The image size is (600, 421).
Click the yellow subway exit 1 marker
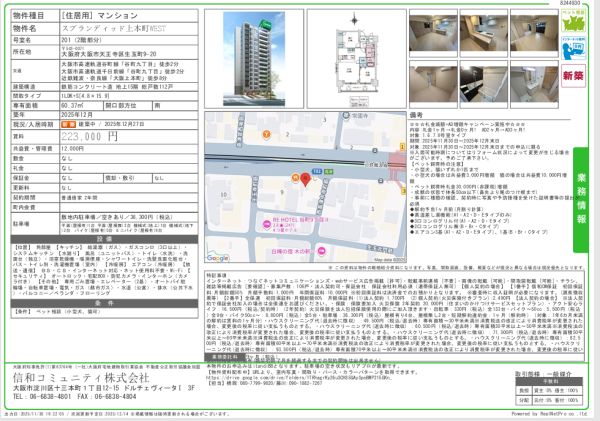tap(402, 147)
